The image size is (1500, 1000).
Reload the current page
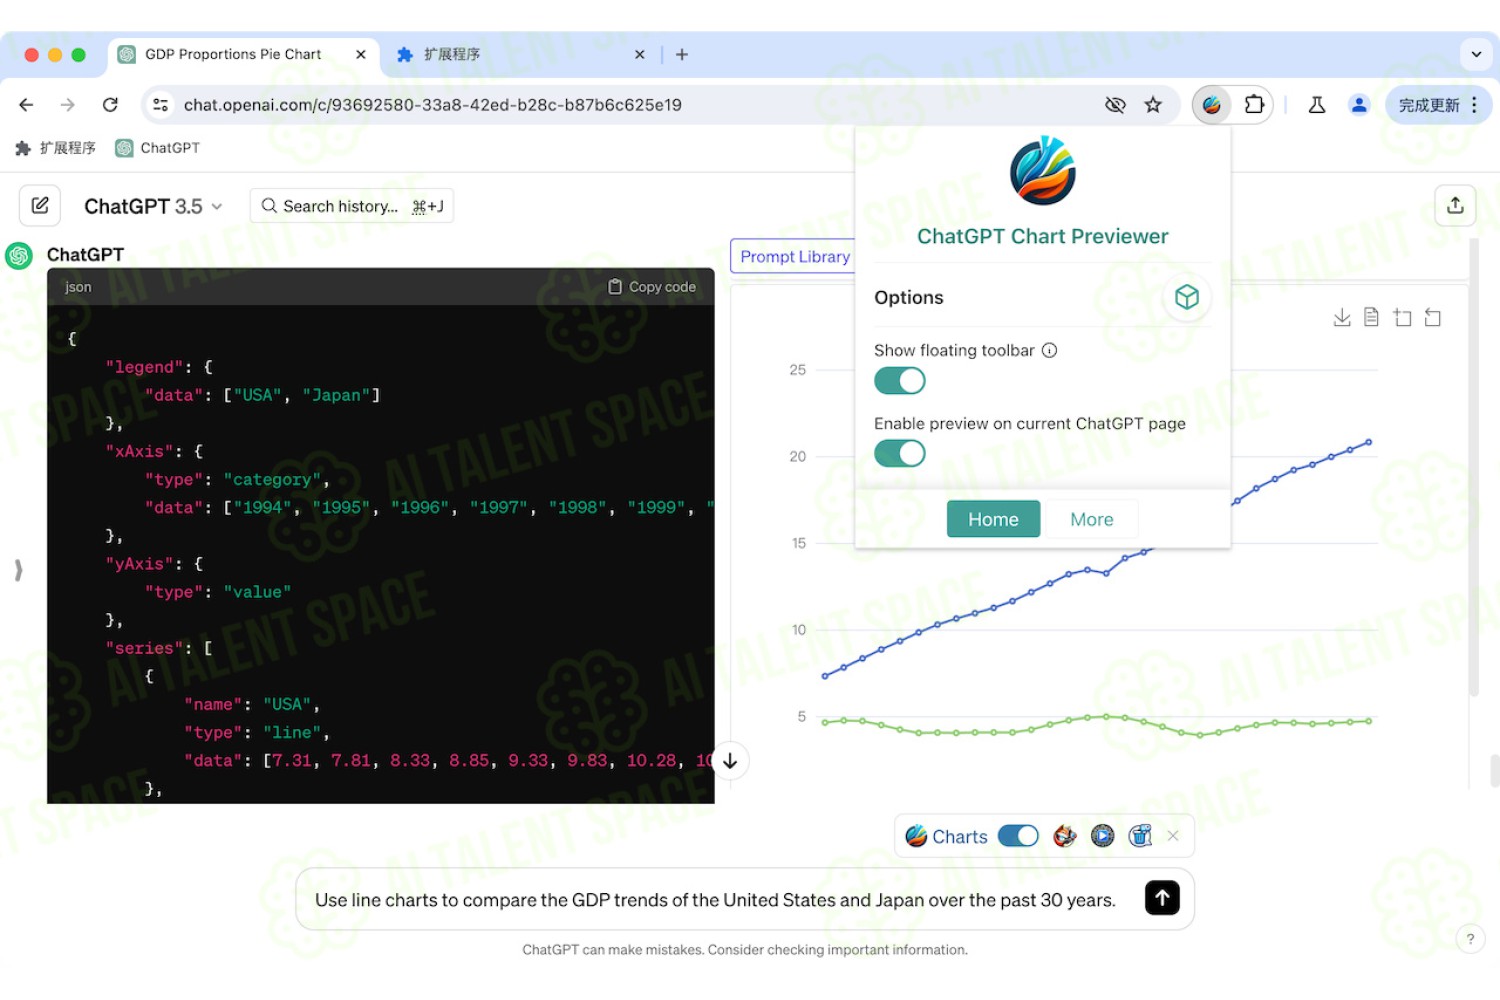[x=110, y=105]
